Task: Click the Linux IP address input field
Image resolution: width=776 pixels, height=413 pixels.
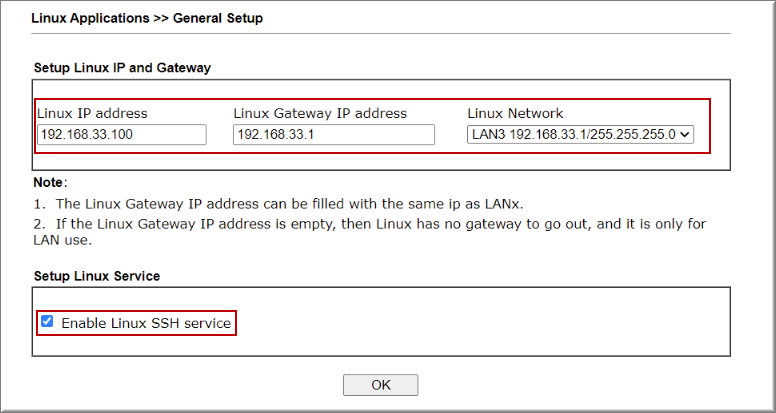Action: point(122,135)
